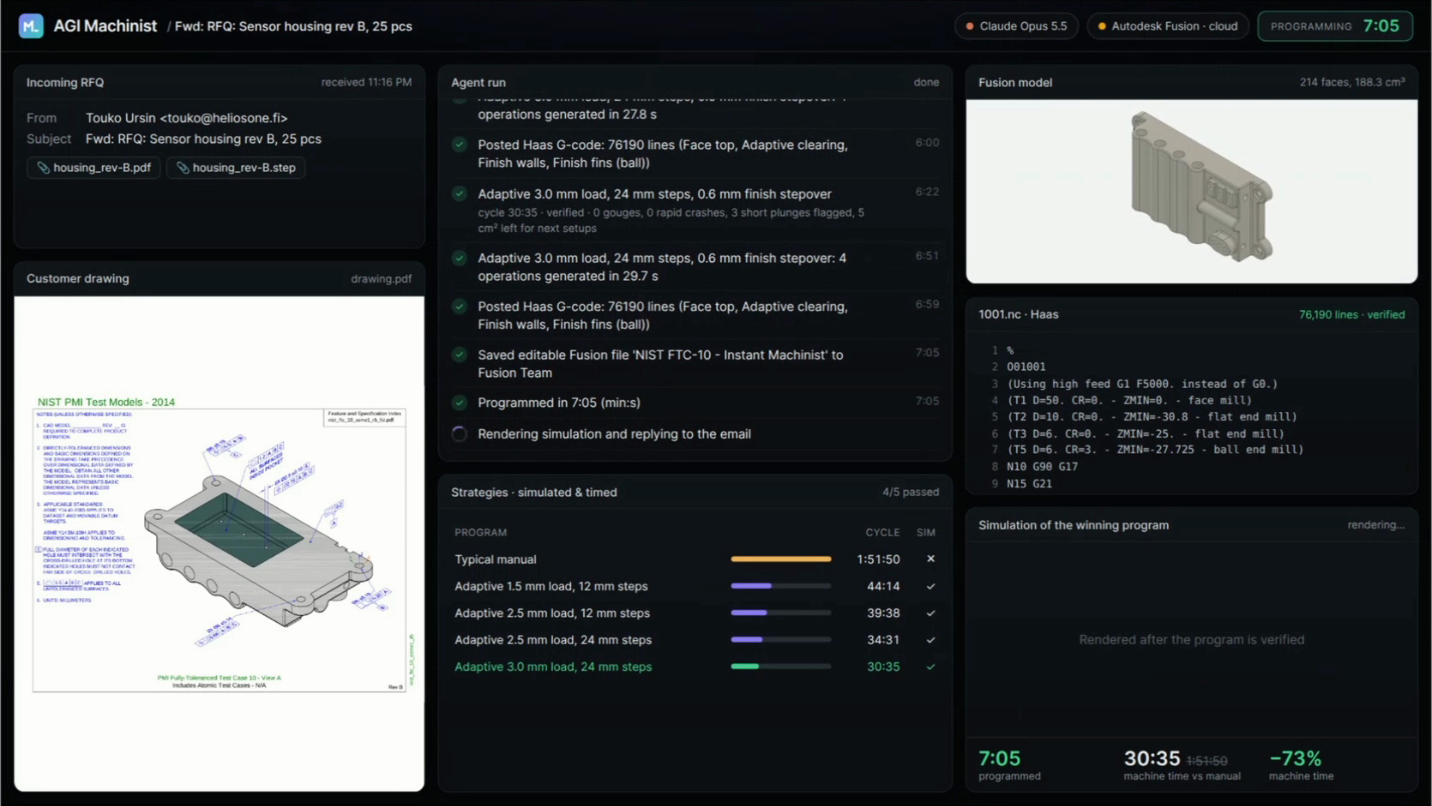
Task: Select 'Adaptive 2.5 mm load, 24 mm steps'
Action: pos(695,640)
